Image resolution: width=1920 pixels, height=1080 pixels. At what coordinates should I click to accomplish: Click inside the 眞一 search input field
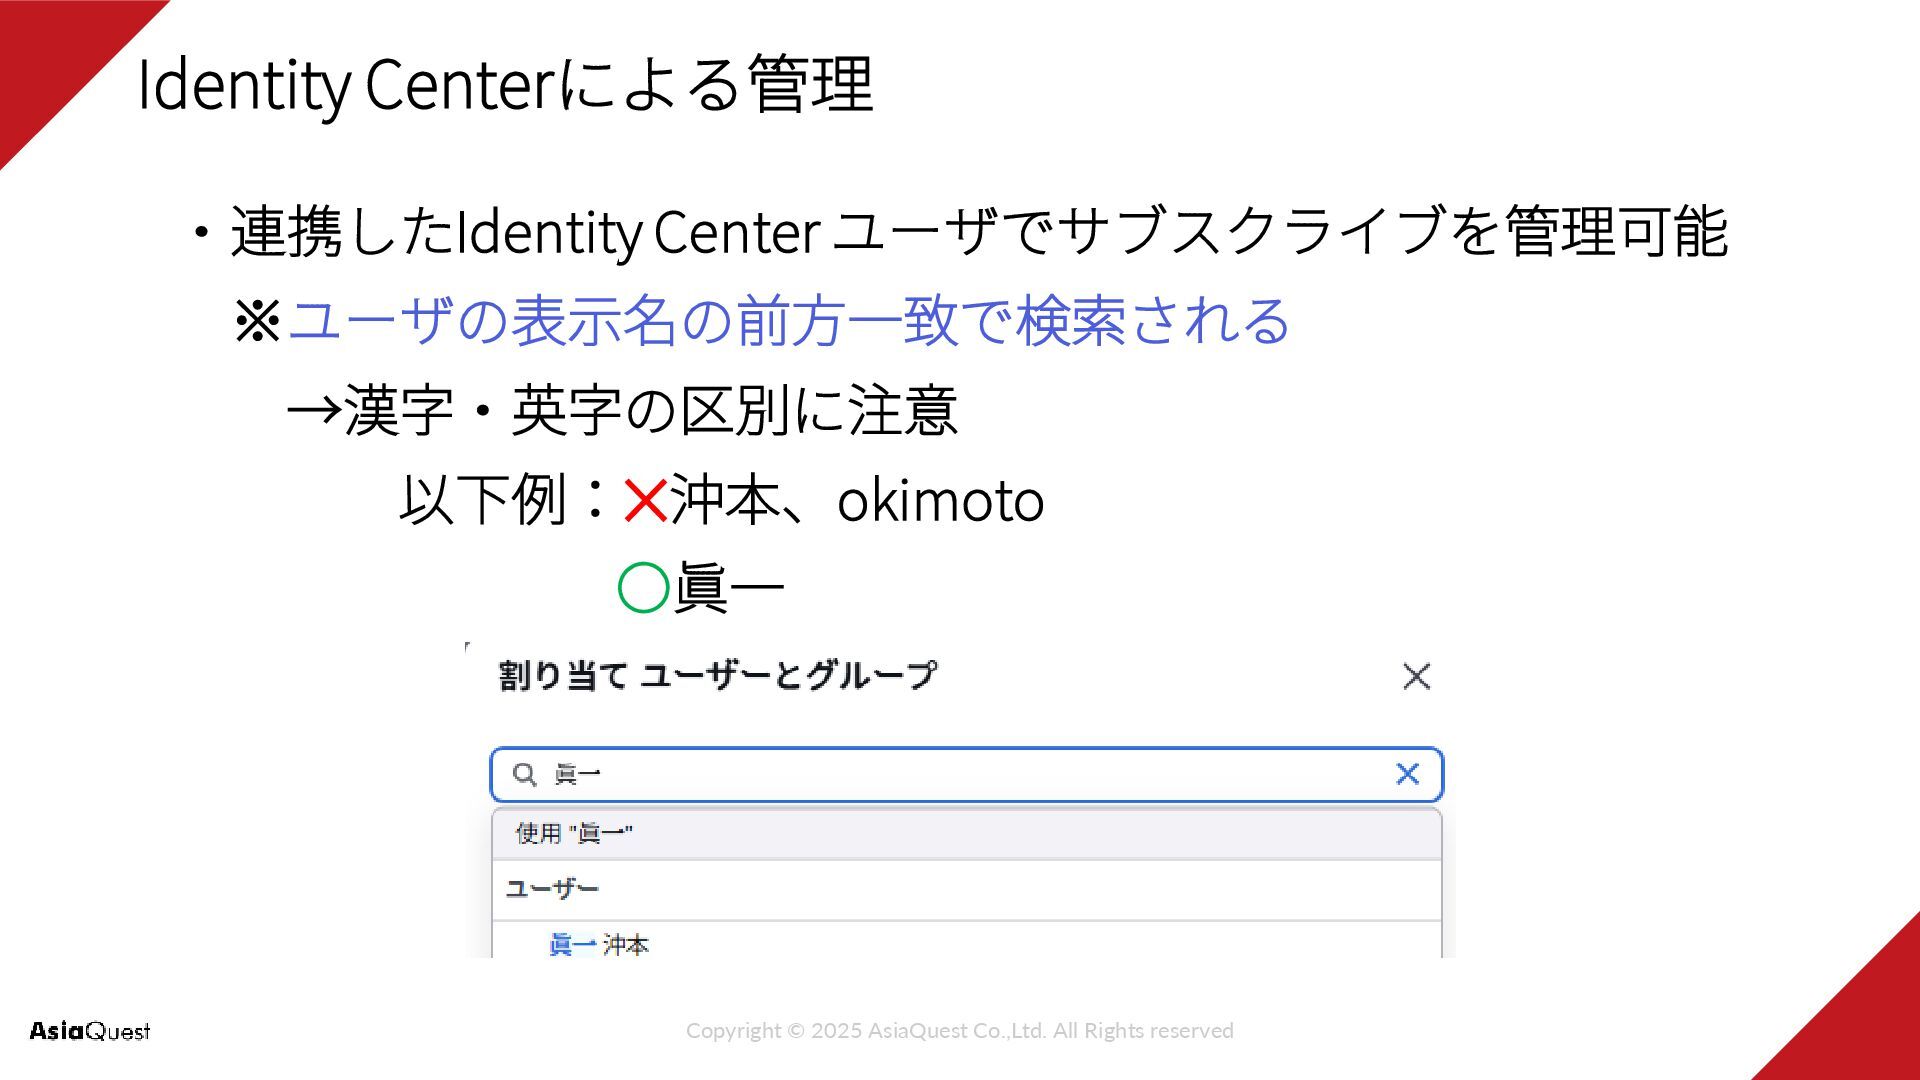pyautogui.click(x=966, y=774)
